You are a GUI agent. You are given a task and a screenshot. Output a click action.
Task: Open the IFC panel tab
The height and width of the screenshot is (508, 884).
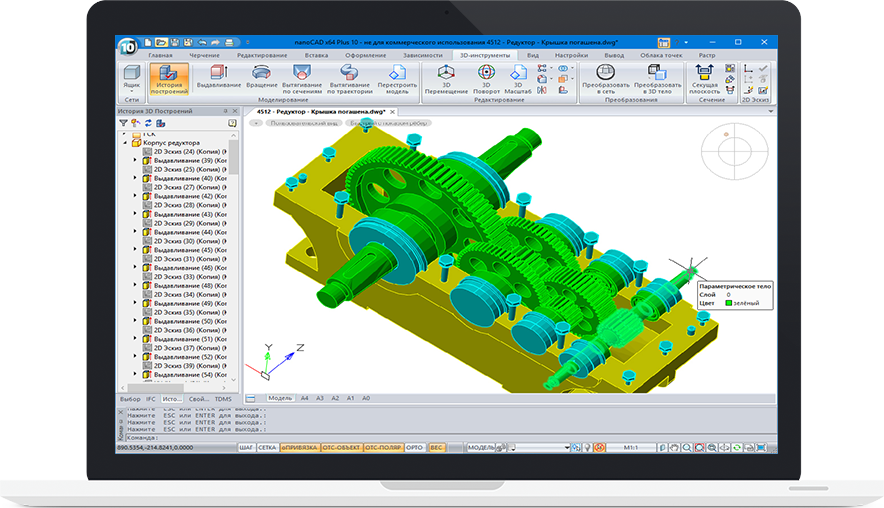pyautogui.click(x=151, y=399)
